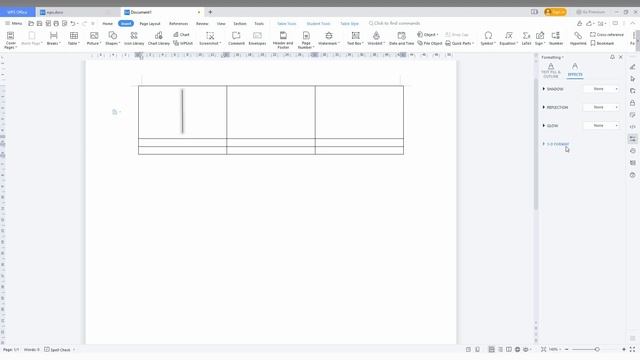Toggle full screen view icon
Image resolution: width=640 pixels, height=360 pixels.
632,349
